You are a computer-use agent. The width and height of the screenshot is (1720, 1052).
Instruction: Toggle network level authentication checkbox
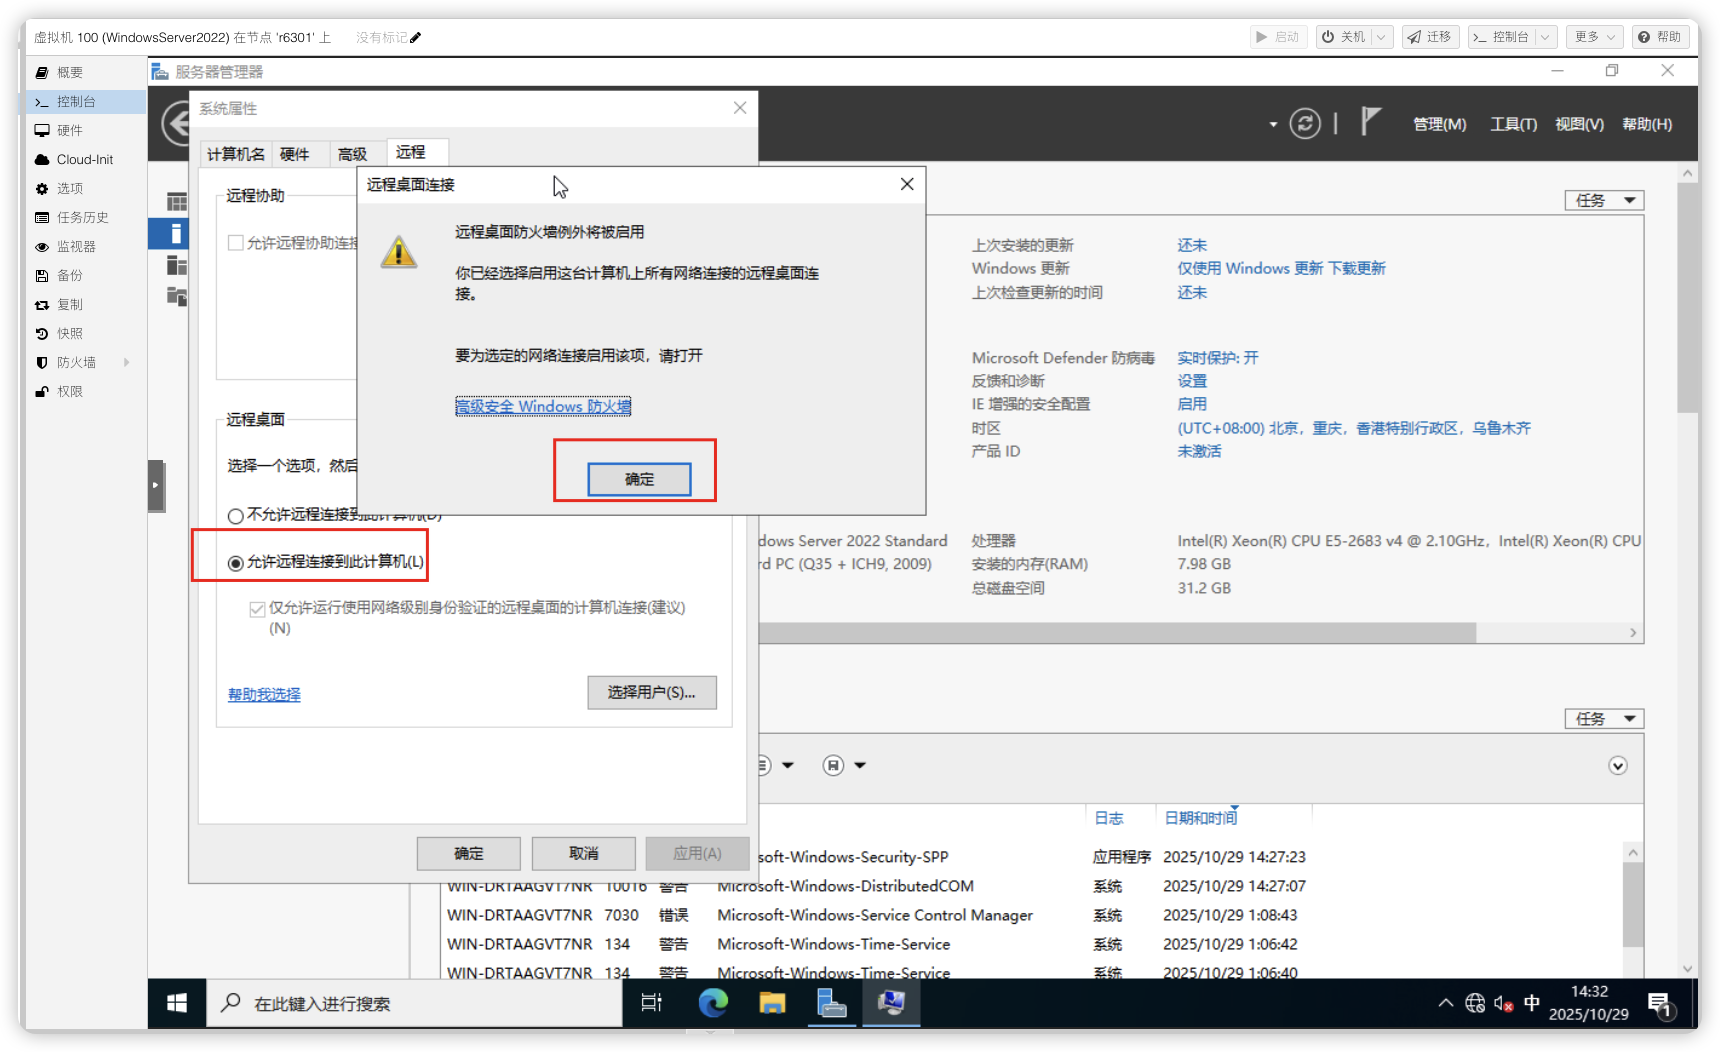coord(258,609)
